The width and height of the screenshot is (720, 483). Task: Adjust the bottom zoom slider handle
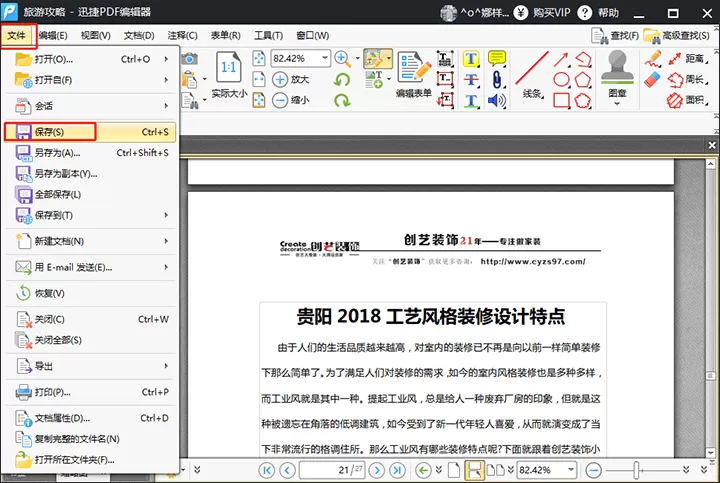636,470
